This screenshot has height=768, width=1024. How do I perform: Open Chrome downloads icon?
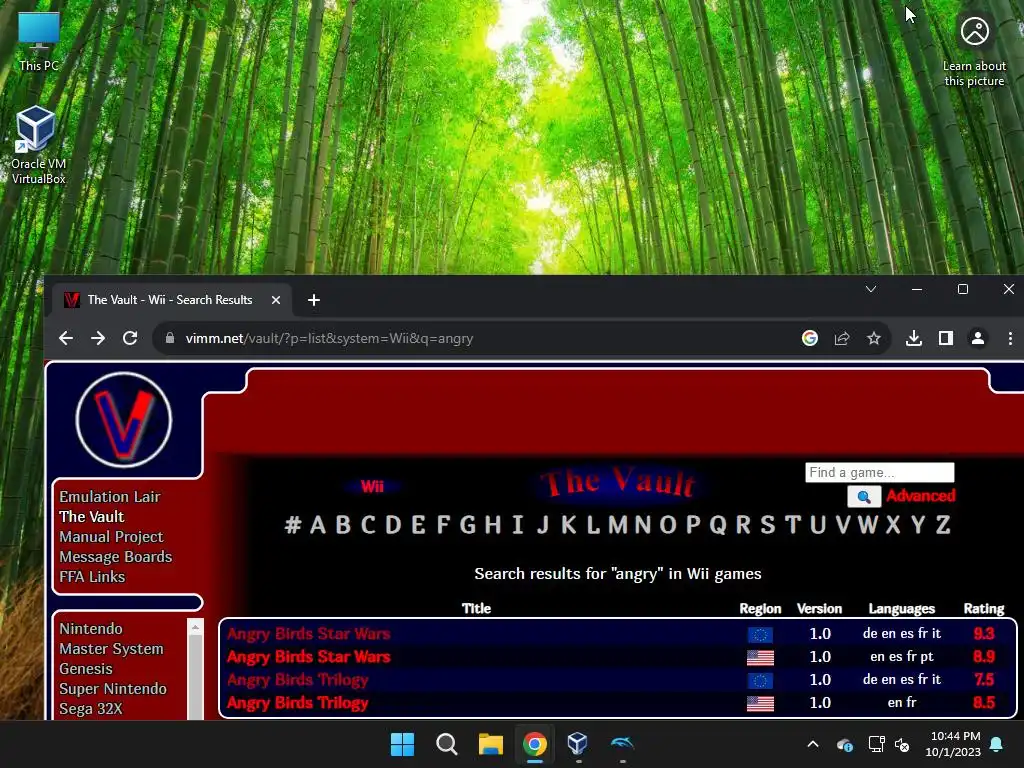[x=914, y=338]
